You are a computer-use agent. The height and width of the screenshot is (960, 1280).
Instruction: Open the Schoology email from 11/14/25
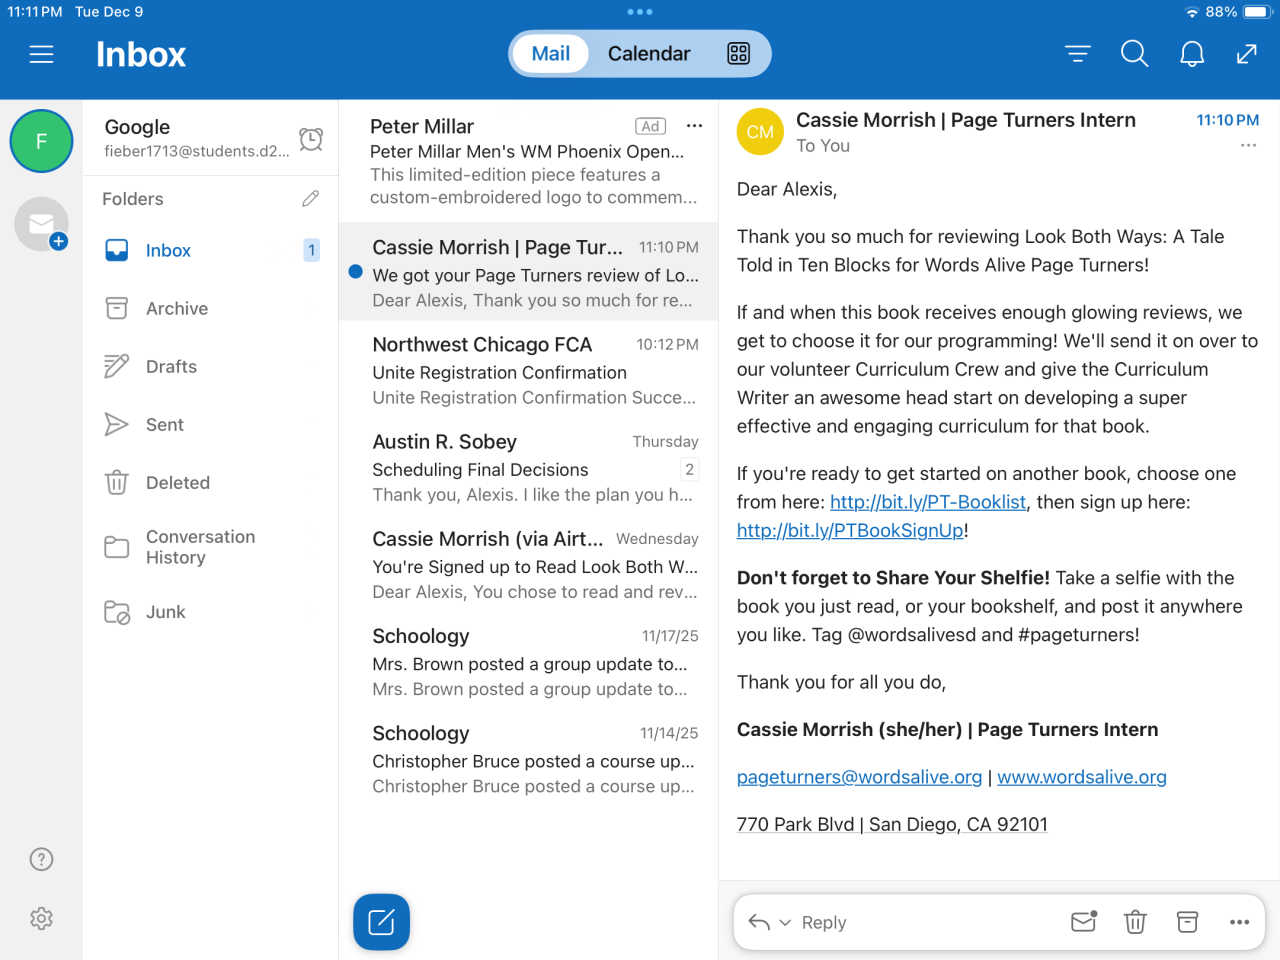(529, 758)
